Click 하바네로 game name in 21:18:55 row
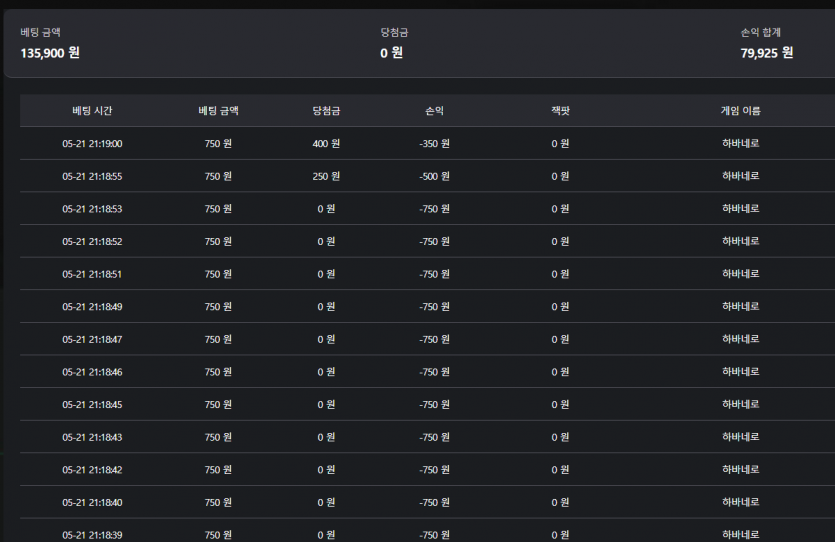The height and width of the screenshot is (542, 835). tap(740, 176)
